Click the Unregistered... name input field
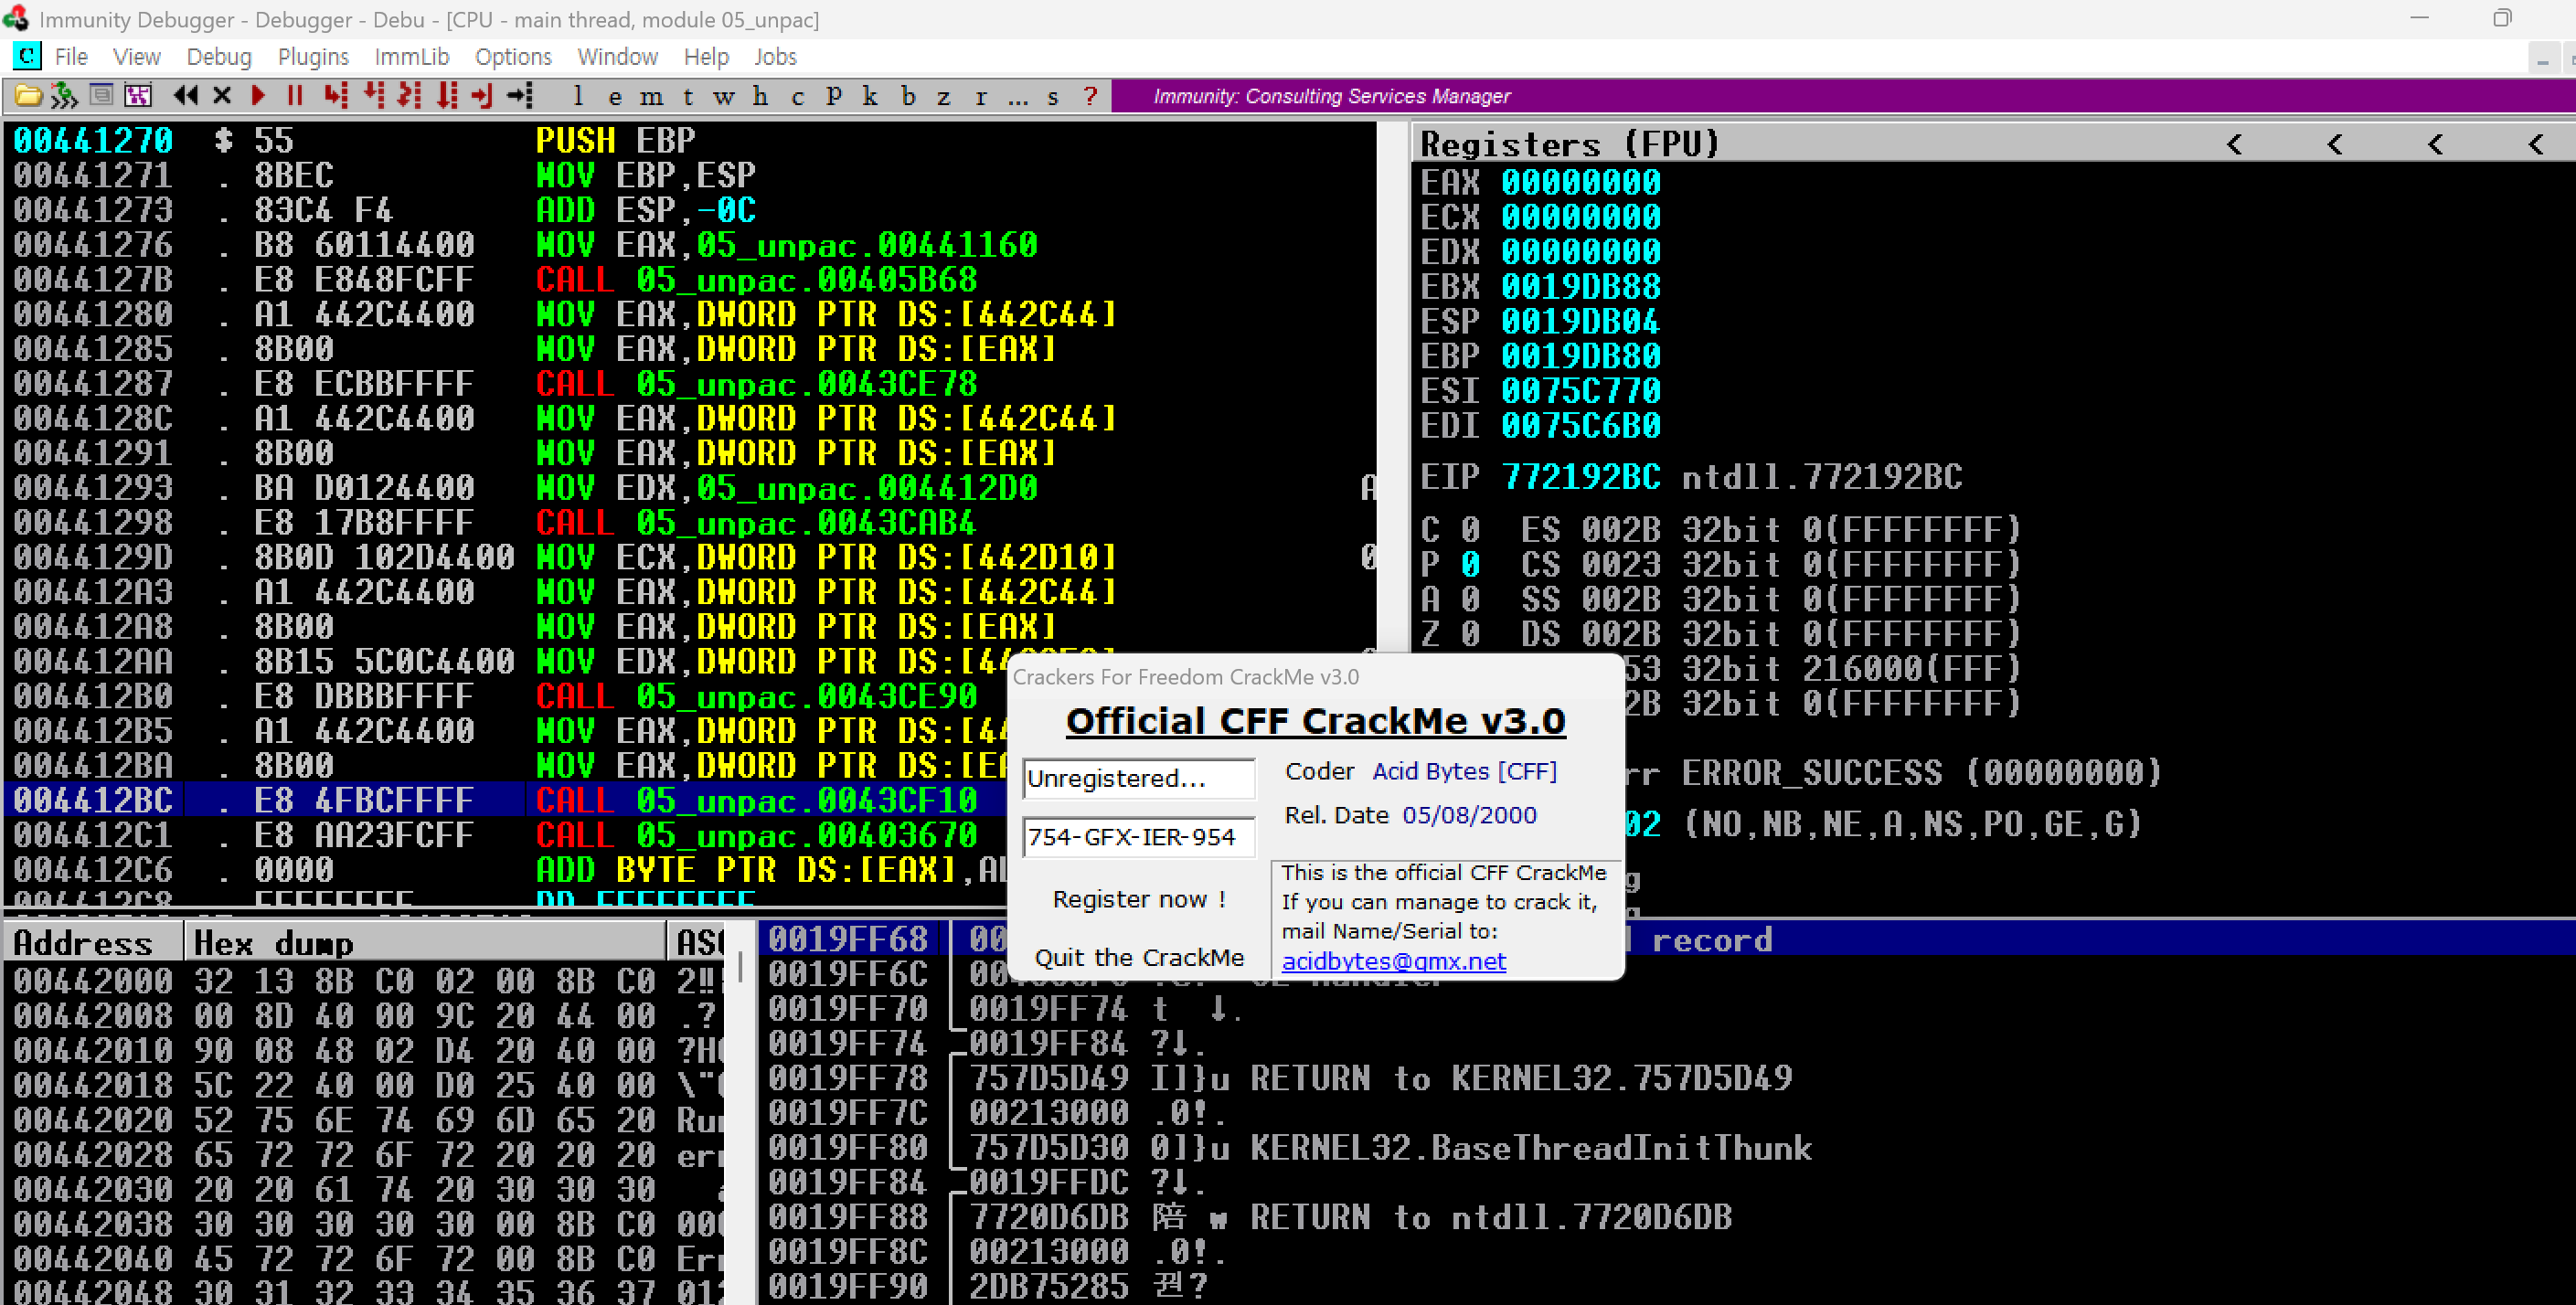 coord(1138,778)
